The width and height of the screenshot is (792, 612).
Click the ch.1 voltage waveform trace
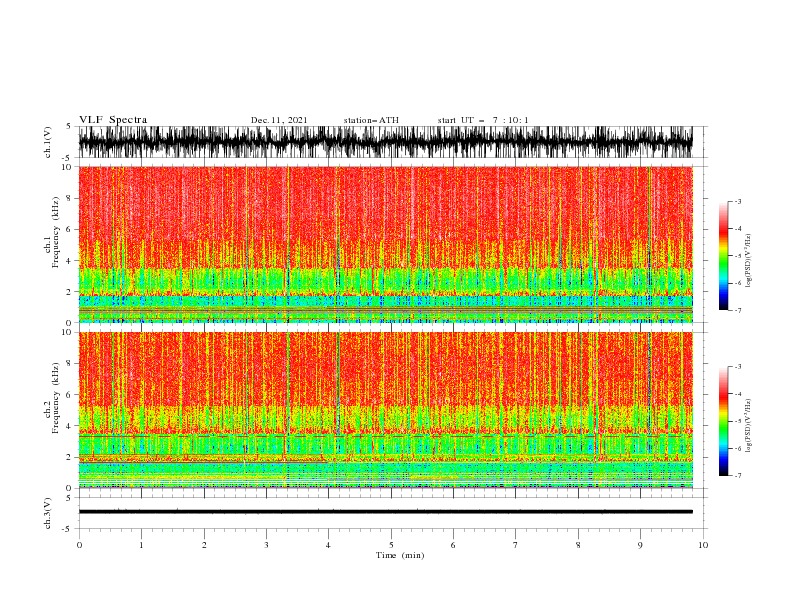pos(386,142)
